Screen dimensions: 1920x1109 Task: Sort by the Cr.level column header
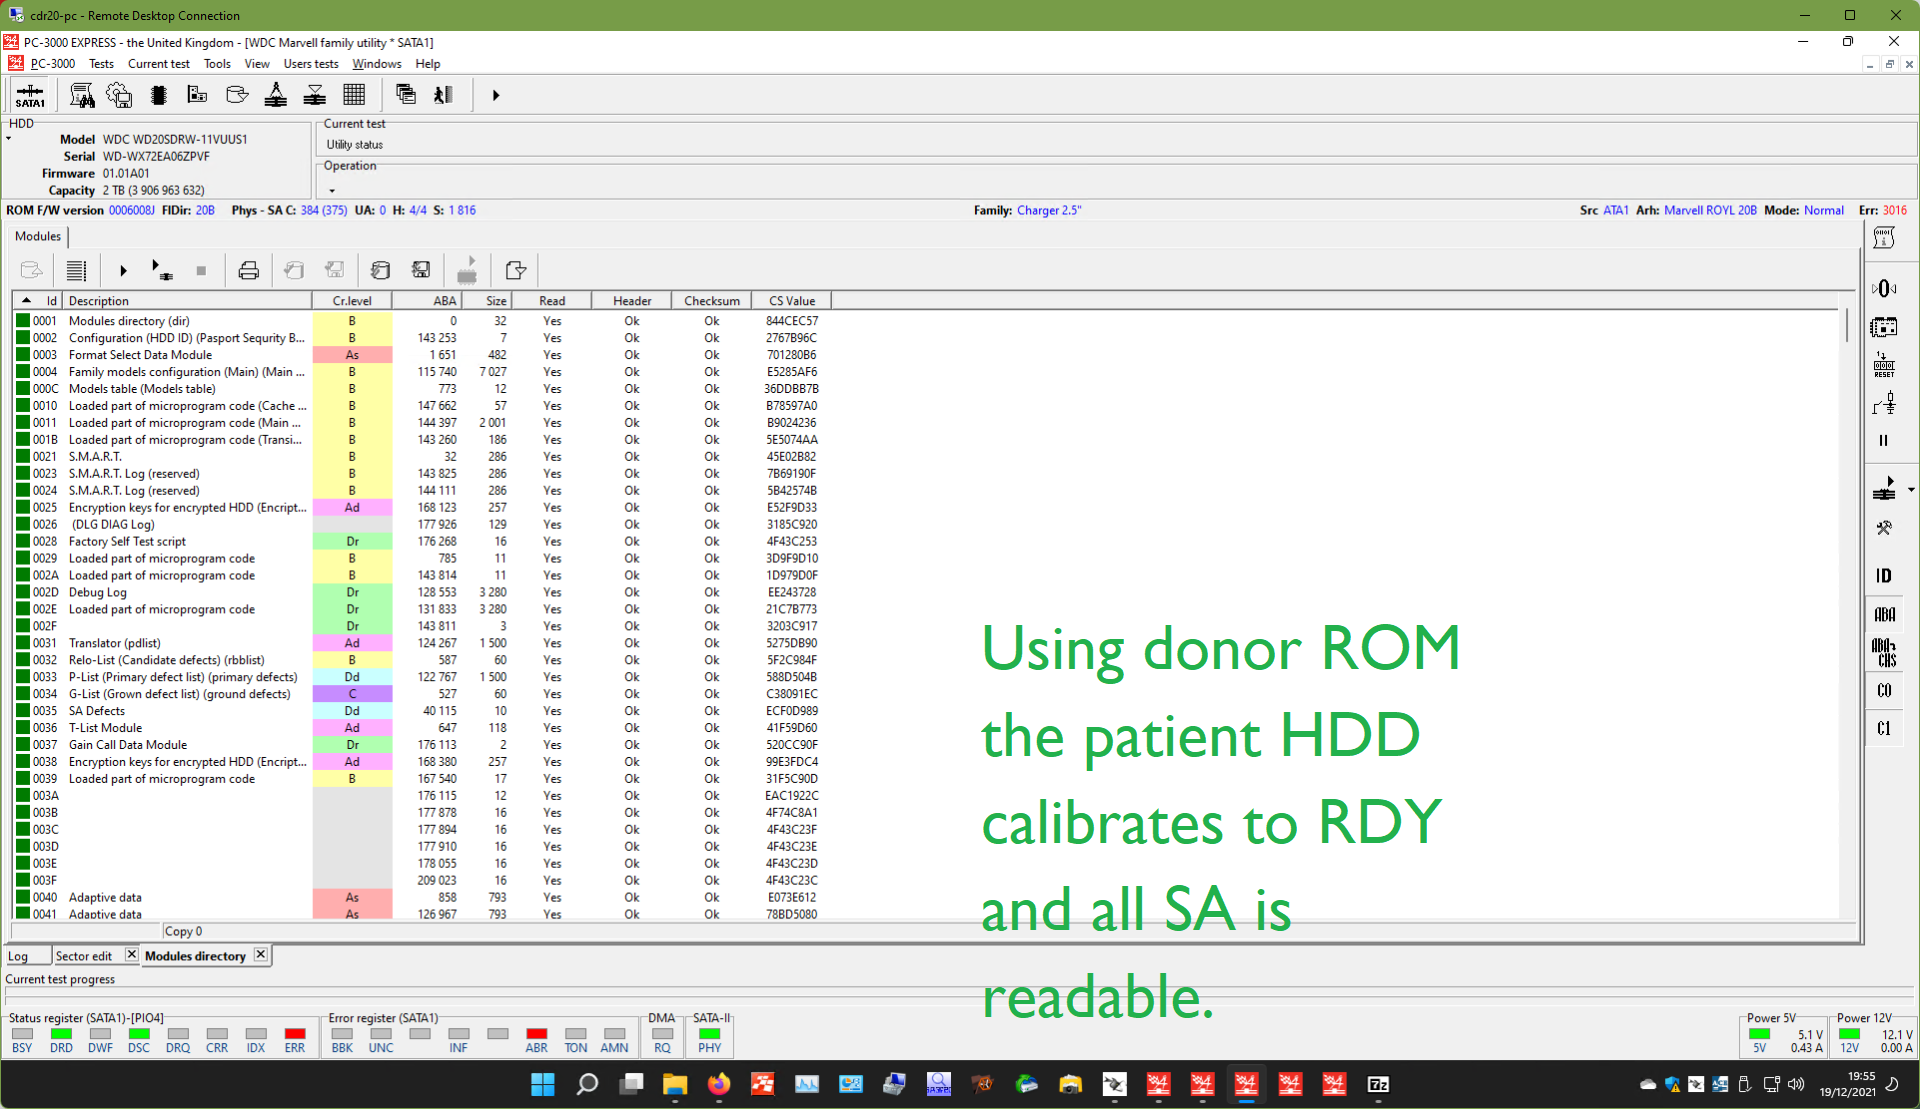pyautogui.click(x=352, y=301)
